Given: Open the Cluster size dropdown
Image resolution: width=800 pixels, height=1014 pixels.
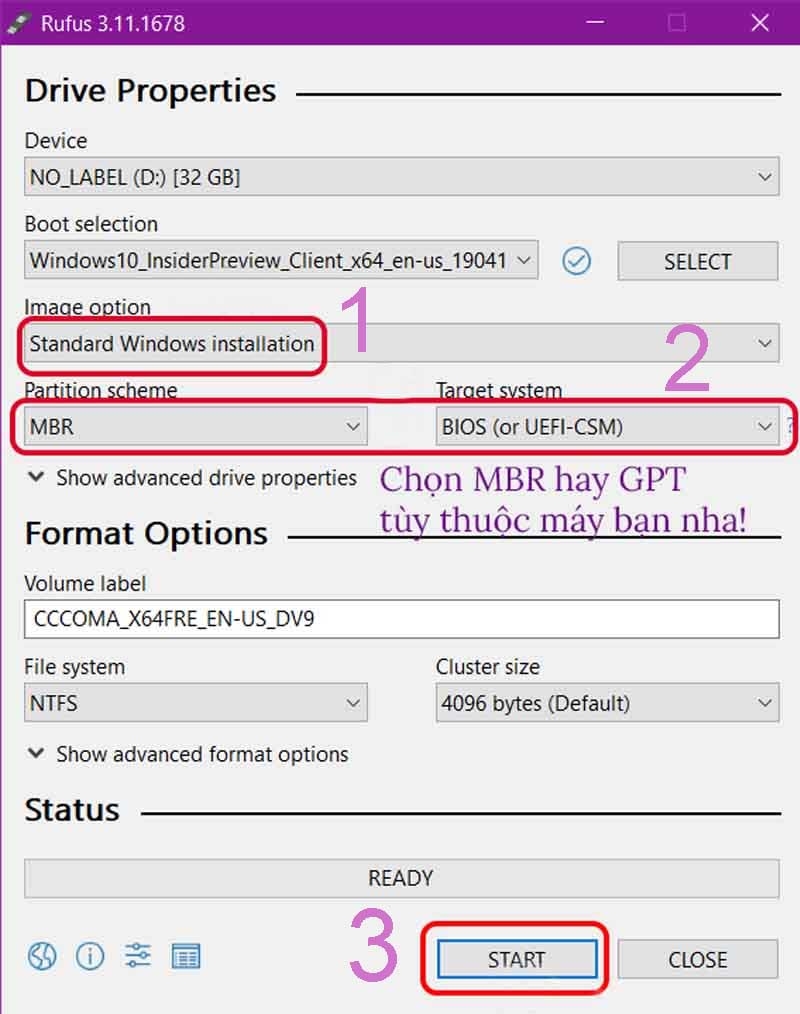Looking at the screenshot, I should 607,703.
